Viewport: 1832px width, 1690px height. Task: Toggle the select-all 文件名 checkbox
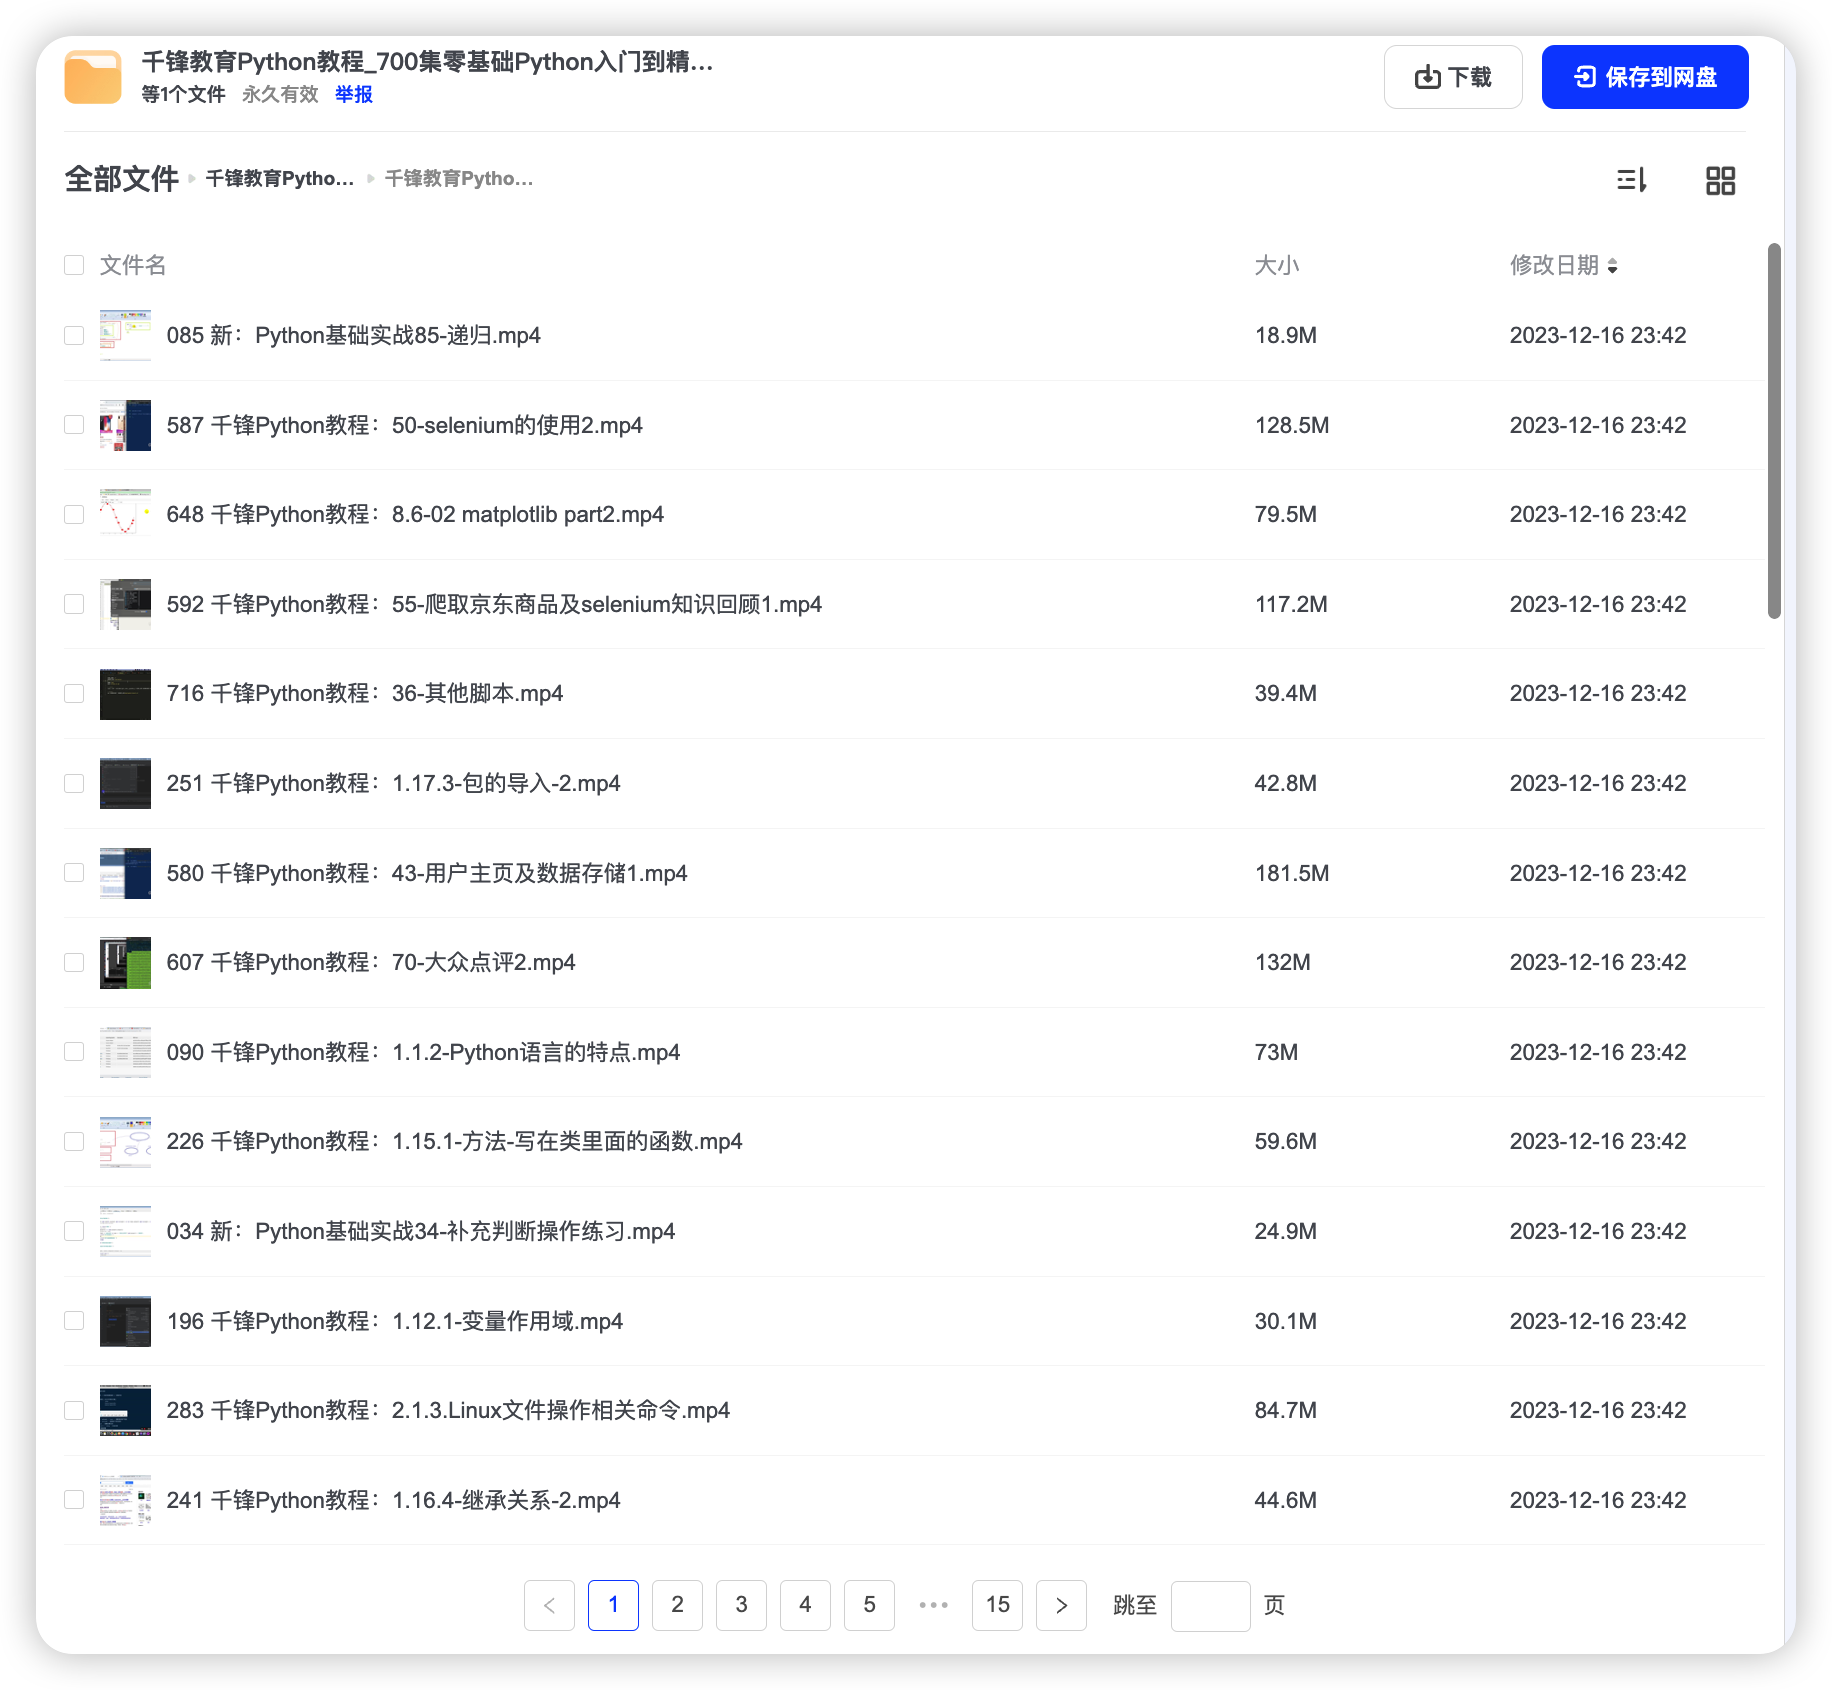tap(74, 265)
